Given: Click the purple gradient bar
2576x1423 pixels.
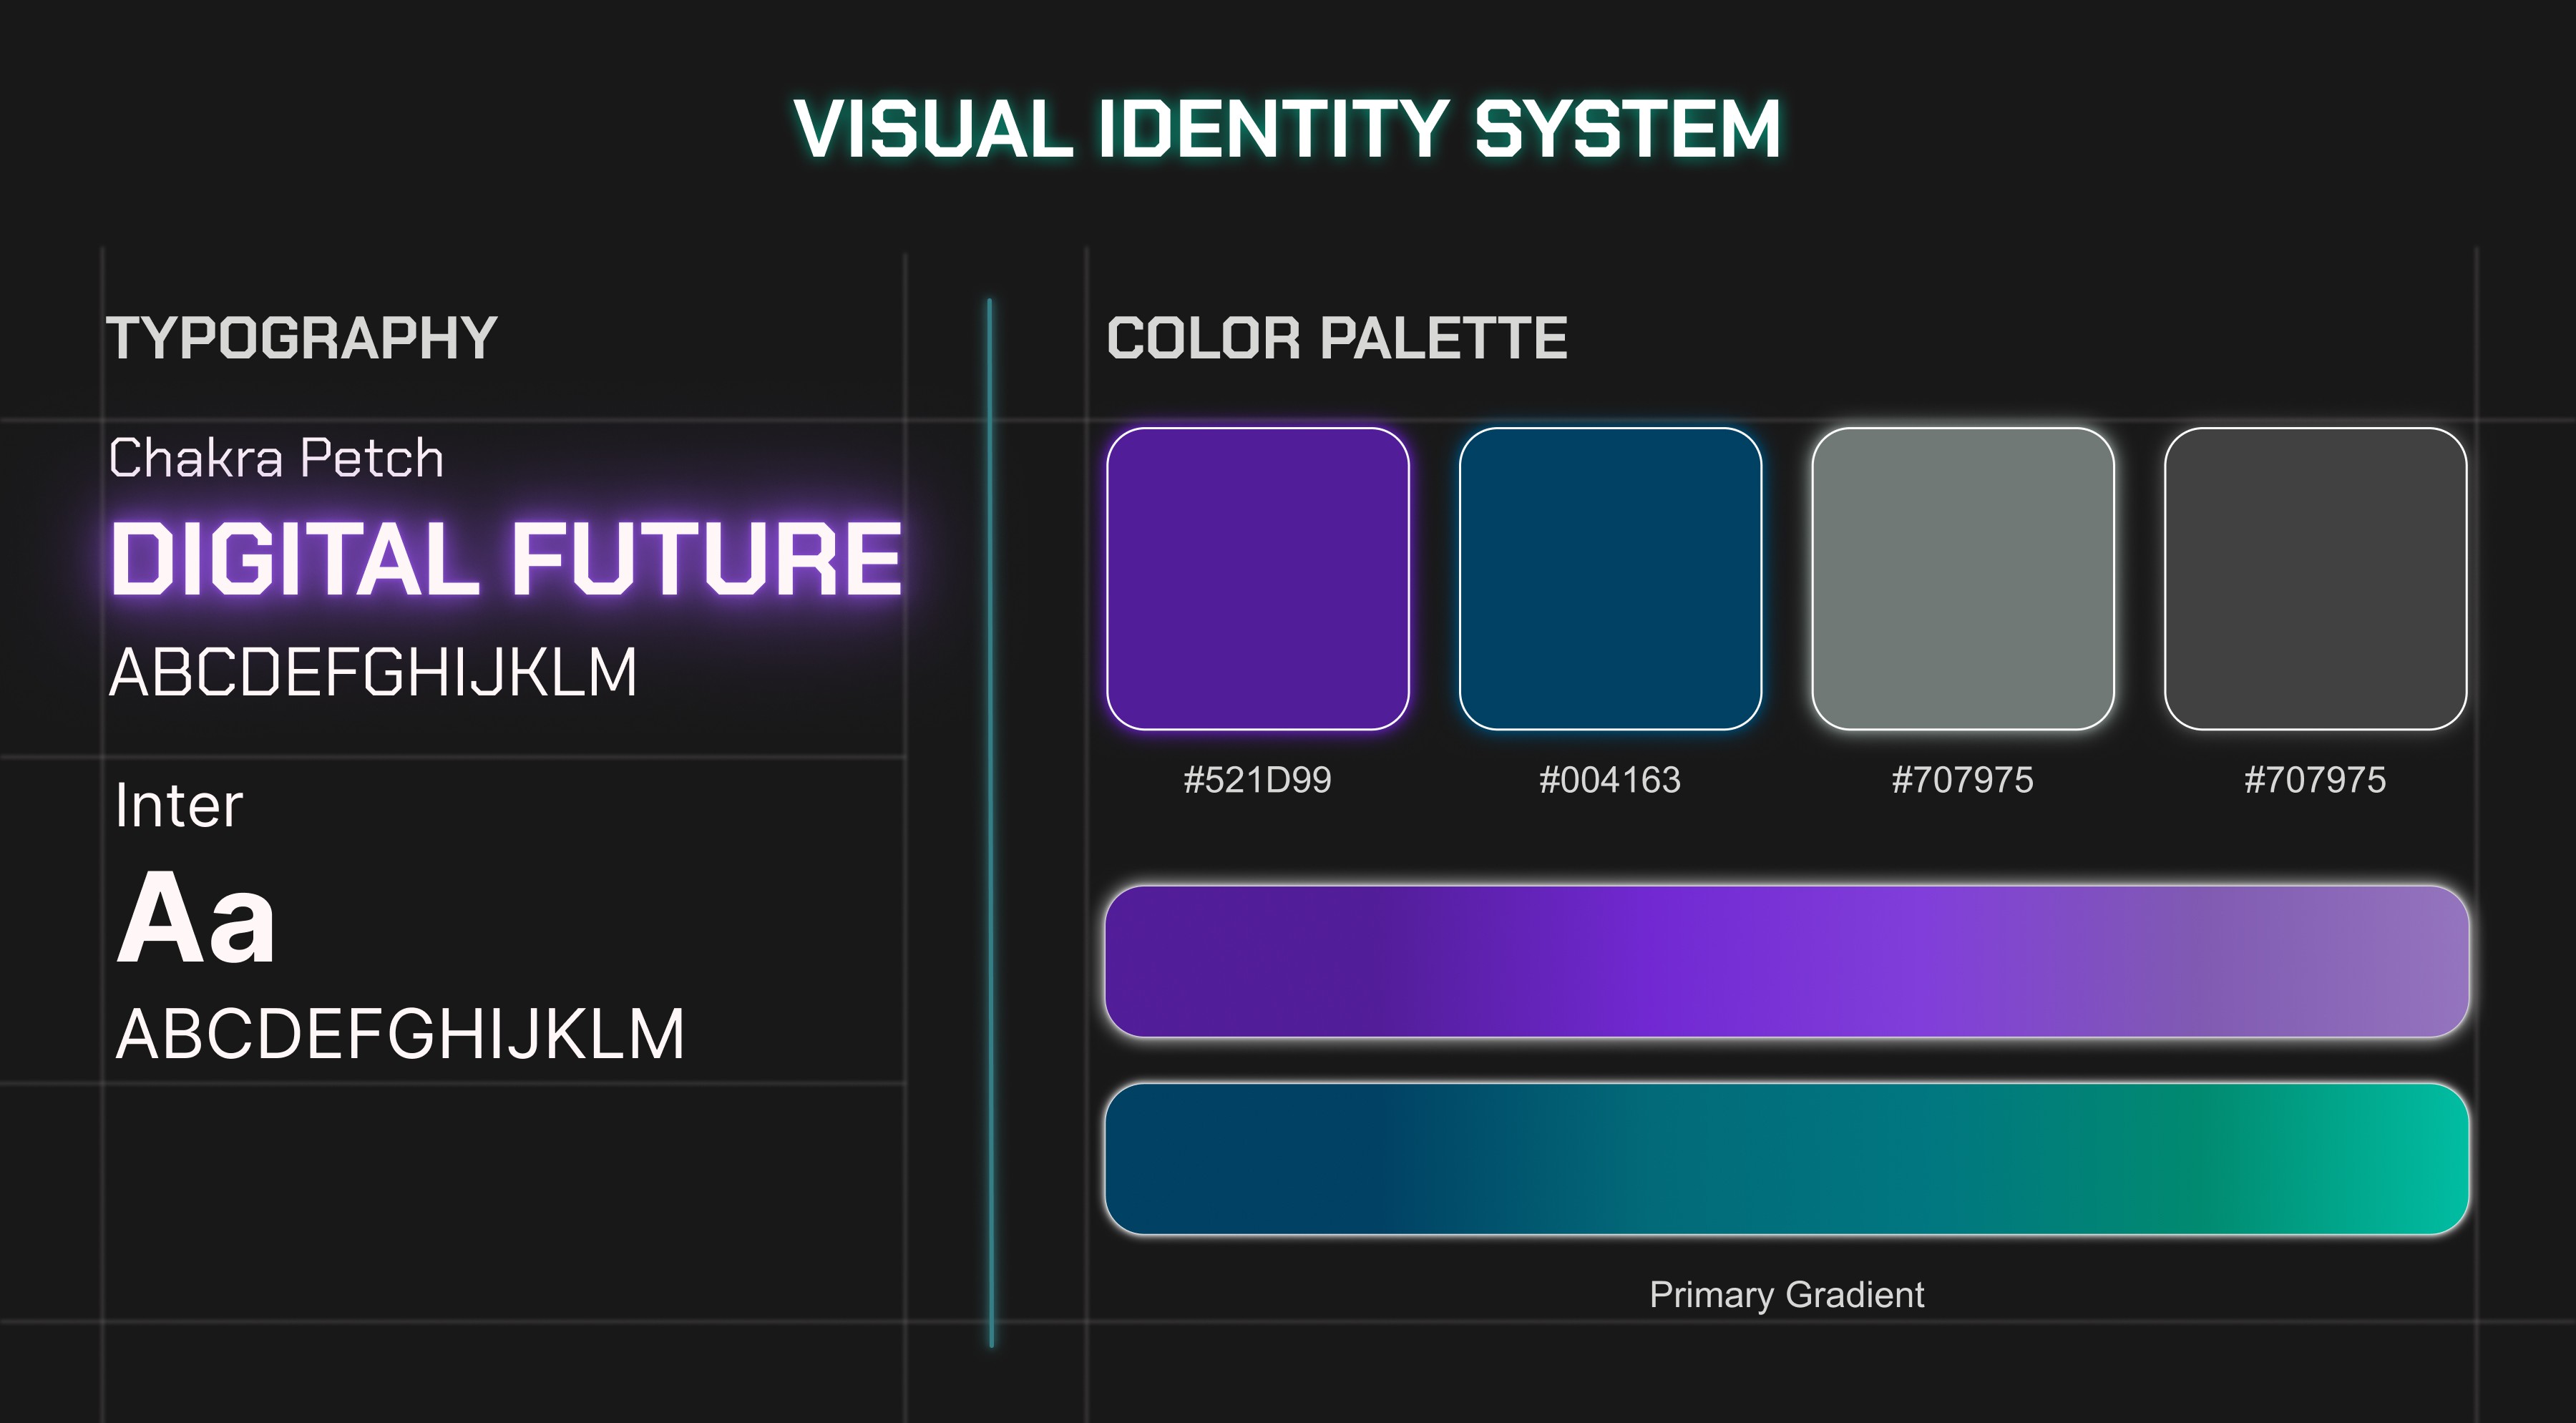Looking at the screenshot, I should pyautogui.click(x=1786, y=960).
